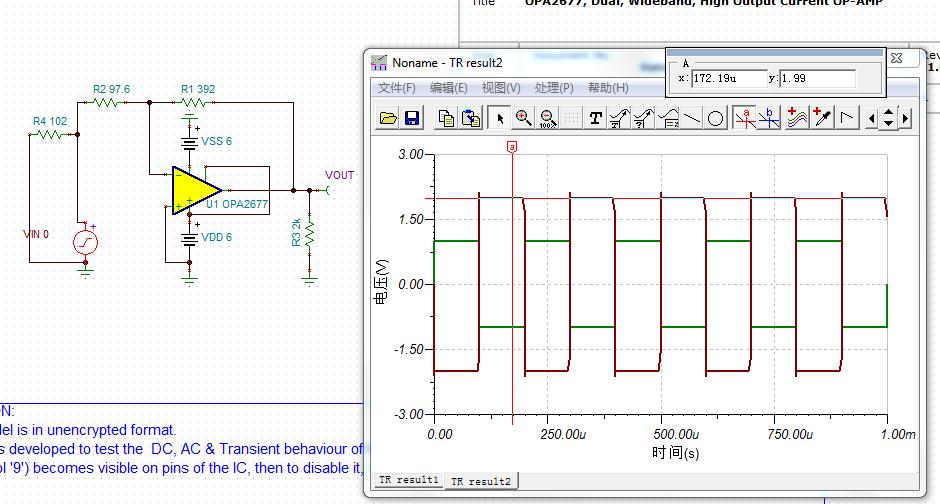
Task: Click the 750.00u x-axis tick value
Action: coord(790,434)
